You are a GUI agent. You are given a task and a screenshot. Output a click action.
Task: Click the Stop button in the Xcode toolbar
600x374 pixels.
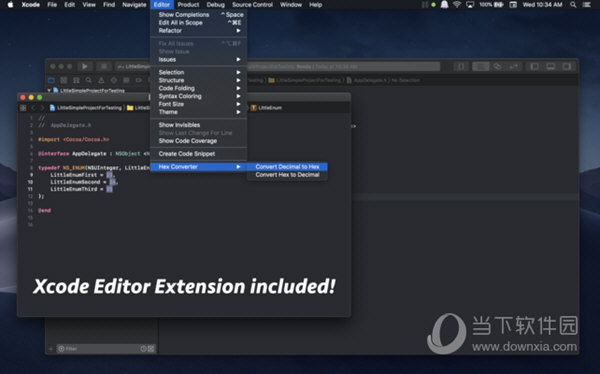point(103,67)
